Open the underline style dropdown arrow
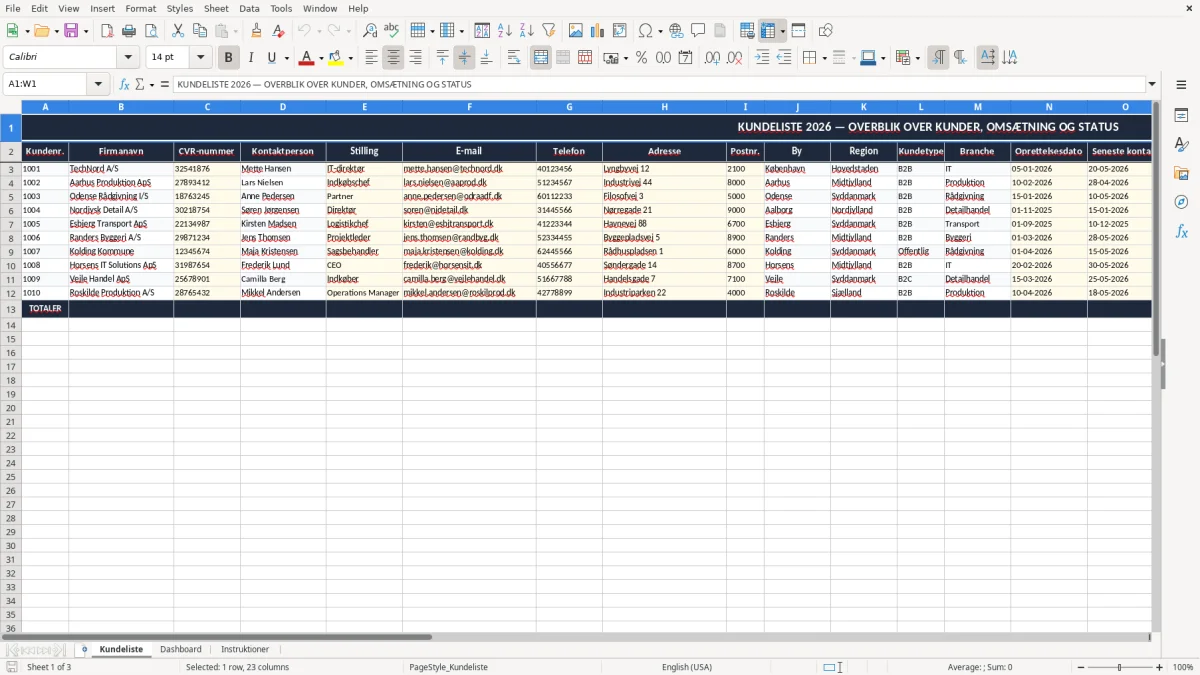1200x675 pixels. click(286, 58)
